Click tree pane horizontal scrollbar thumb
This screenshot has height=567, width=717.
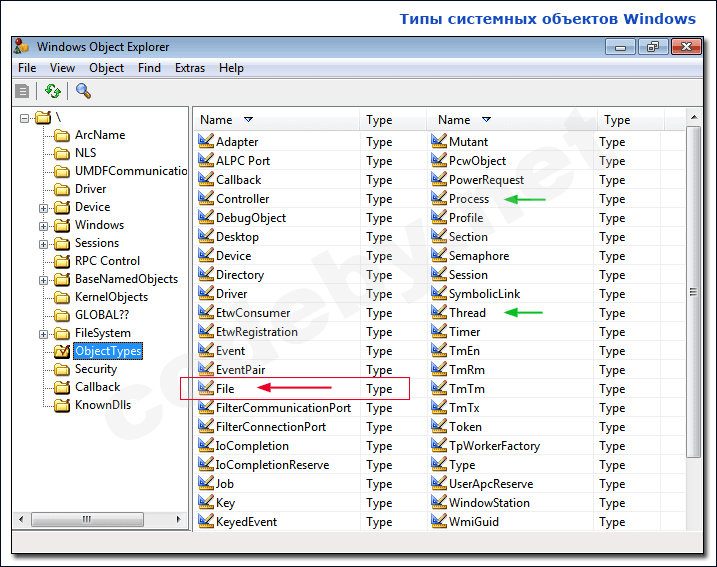[87, 519]
